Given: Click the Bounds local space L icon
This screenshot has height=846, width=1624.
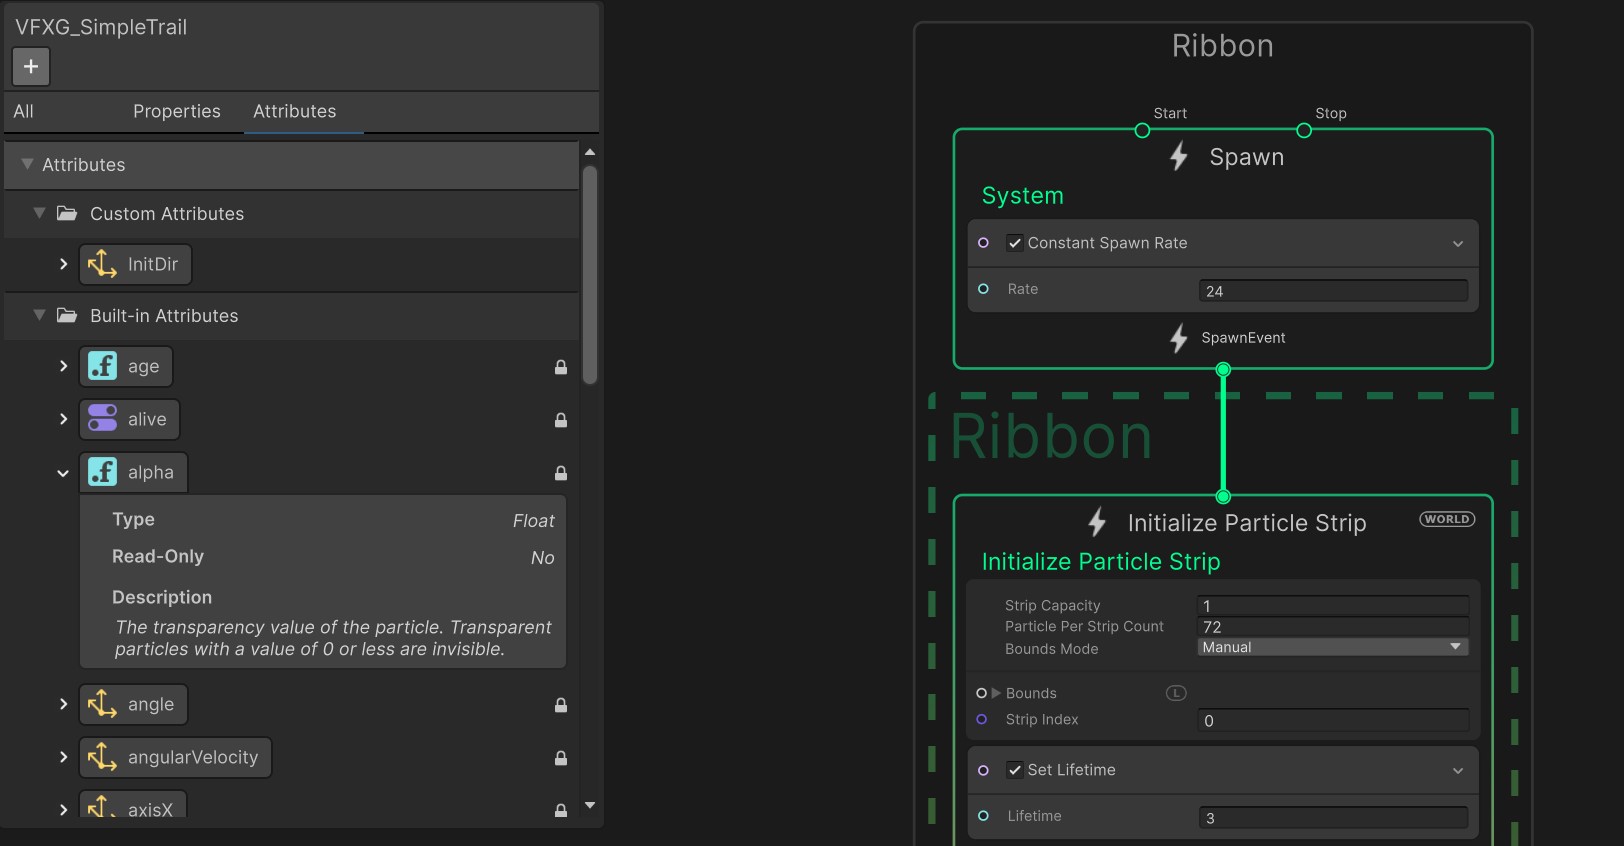Looking at the screenshot, I should coord(1176,693).
